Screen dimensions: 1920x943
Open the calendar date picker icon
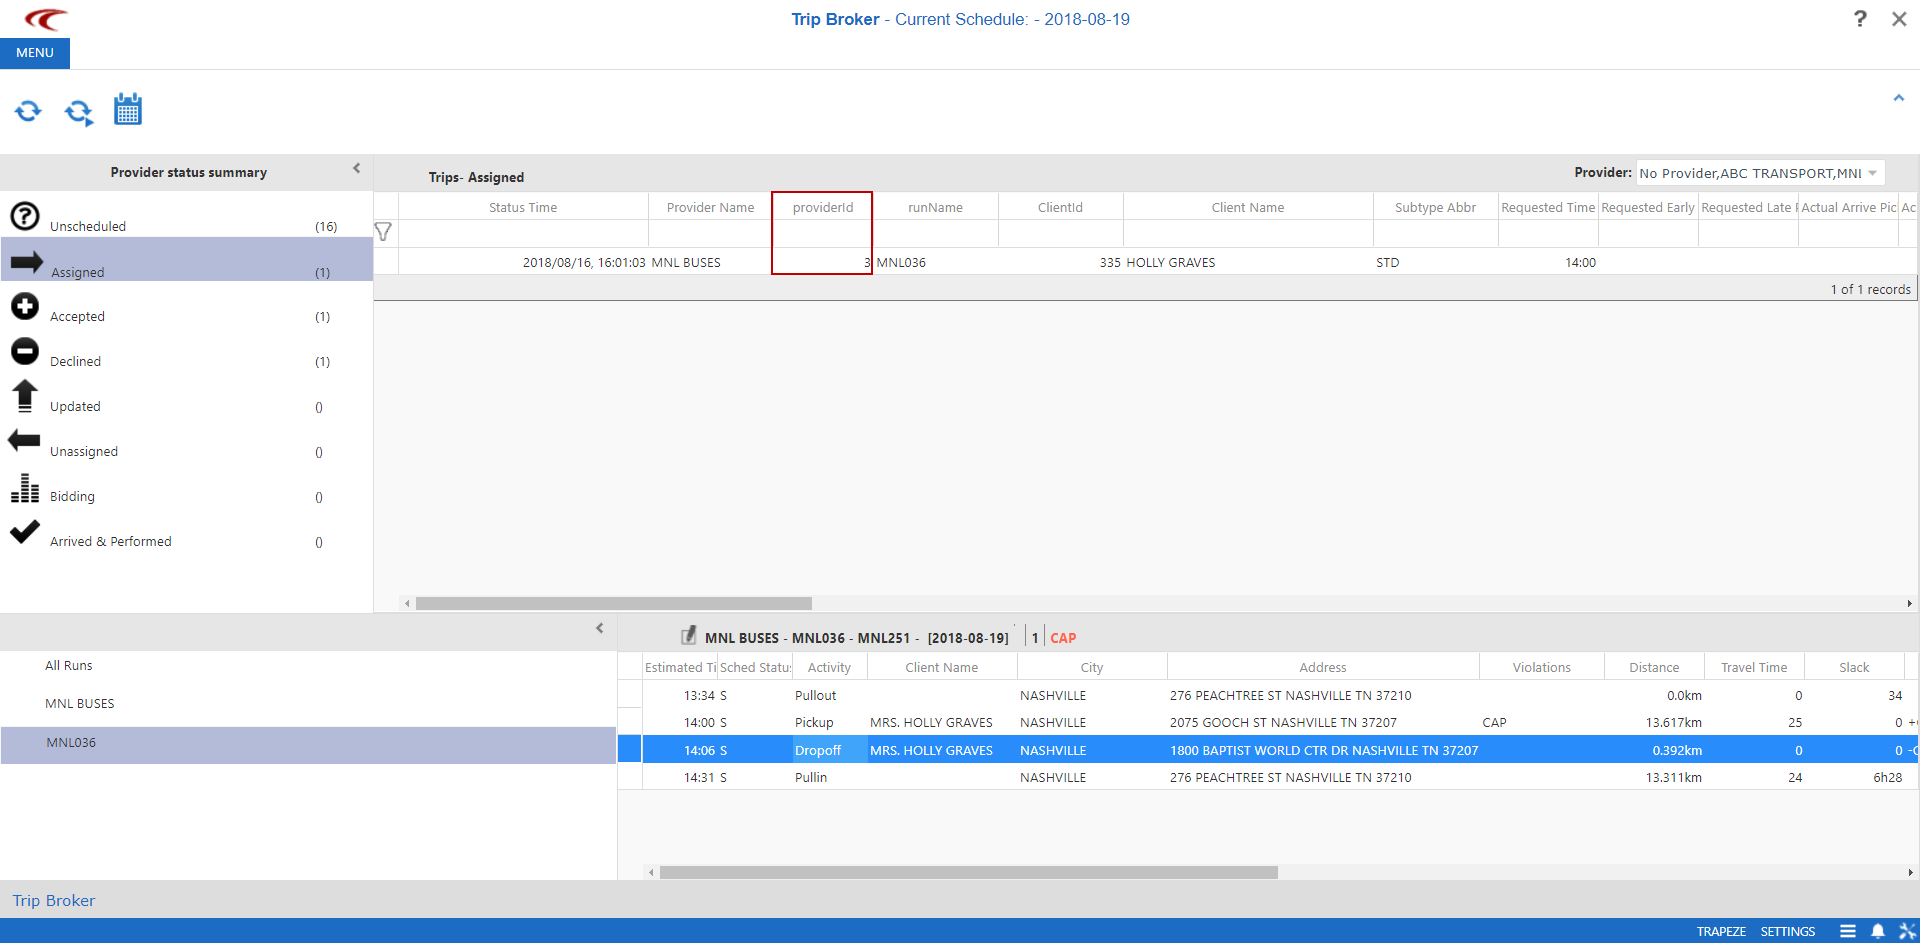coord(128,110)
